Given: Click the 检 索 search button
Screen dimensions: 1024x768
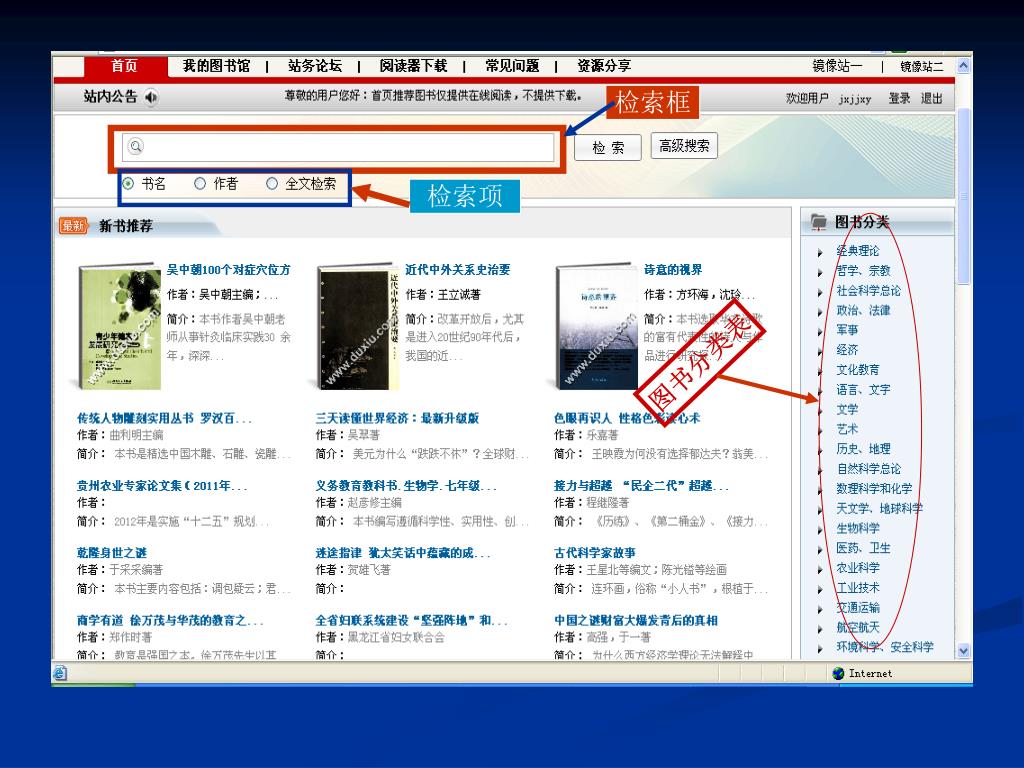Looking at the screenshot, I should tap(608, 147).
